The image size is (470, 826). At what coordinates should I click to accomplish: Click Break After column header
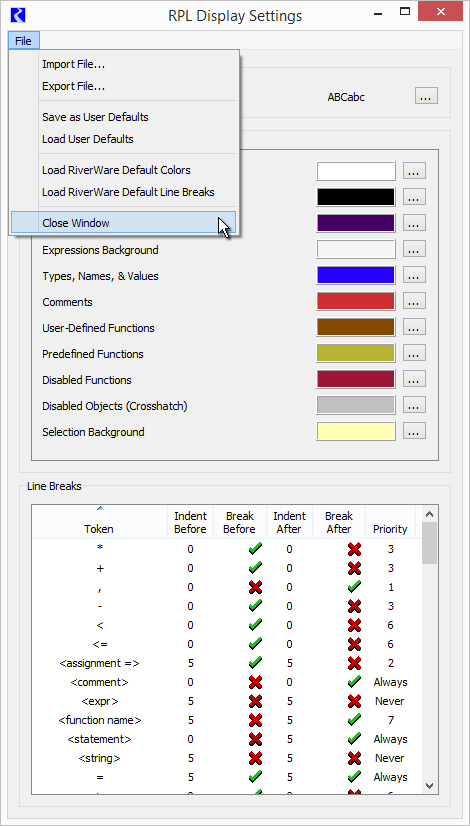pos(339,522)
